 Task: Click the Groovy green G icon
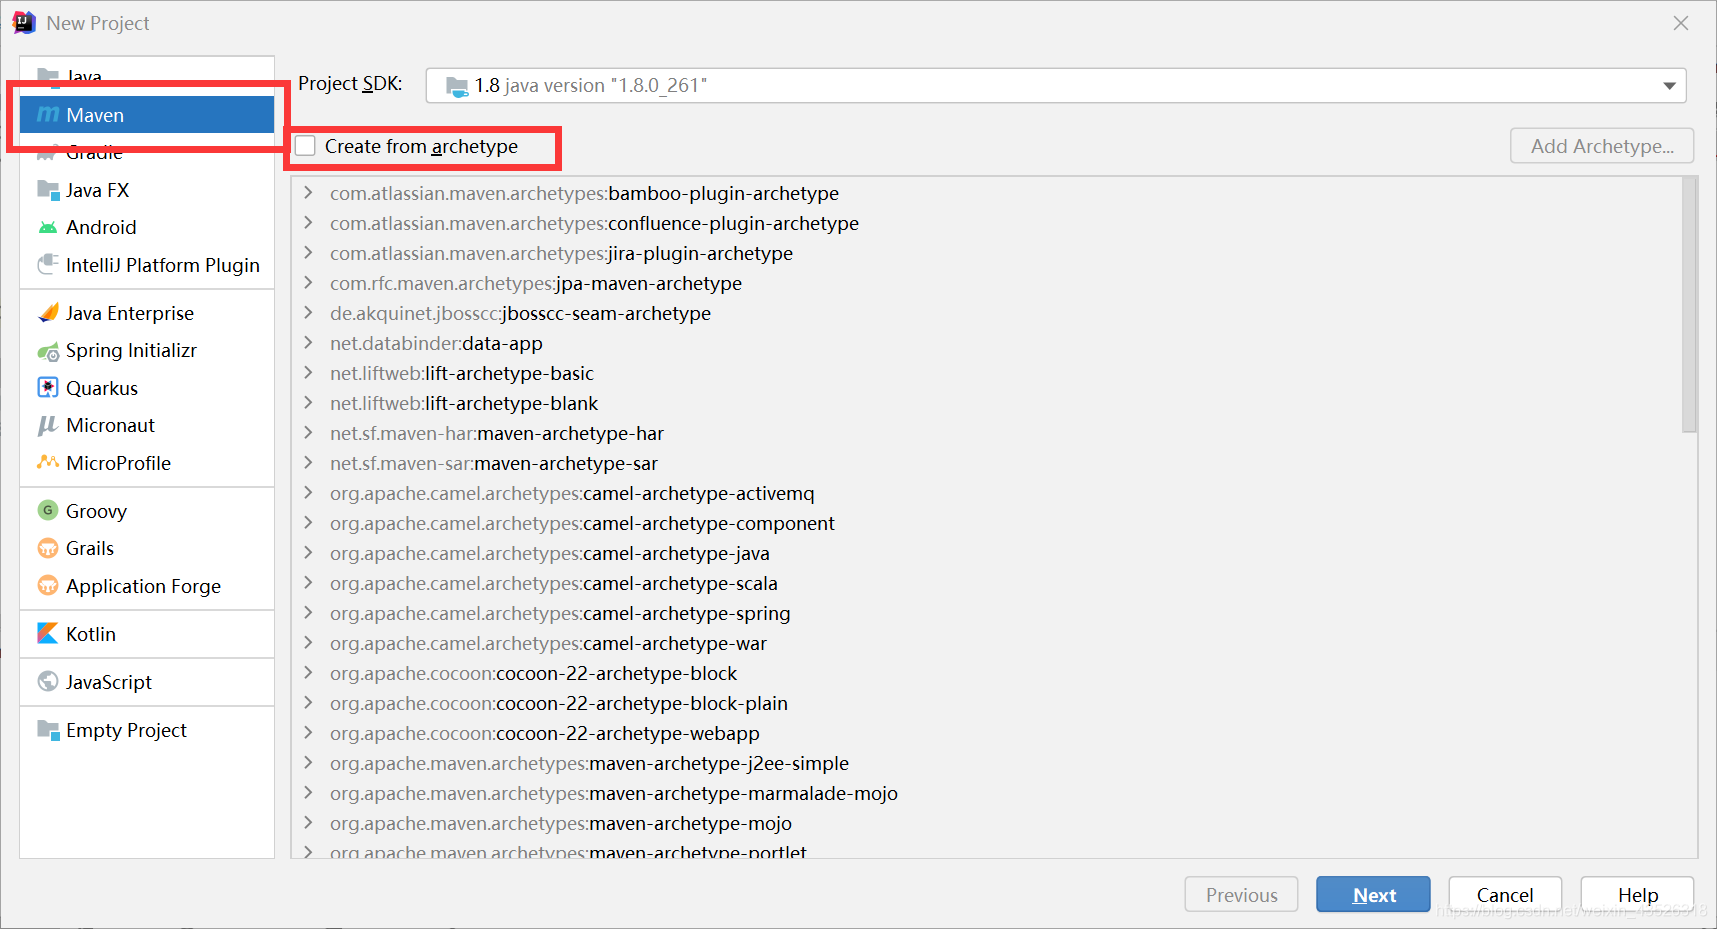[48, 511]
